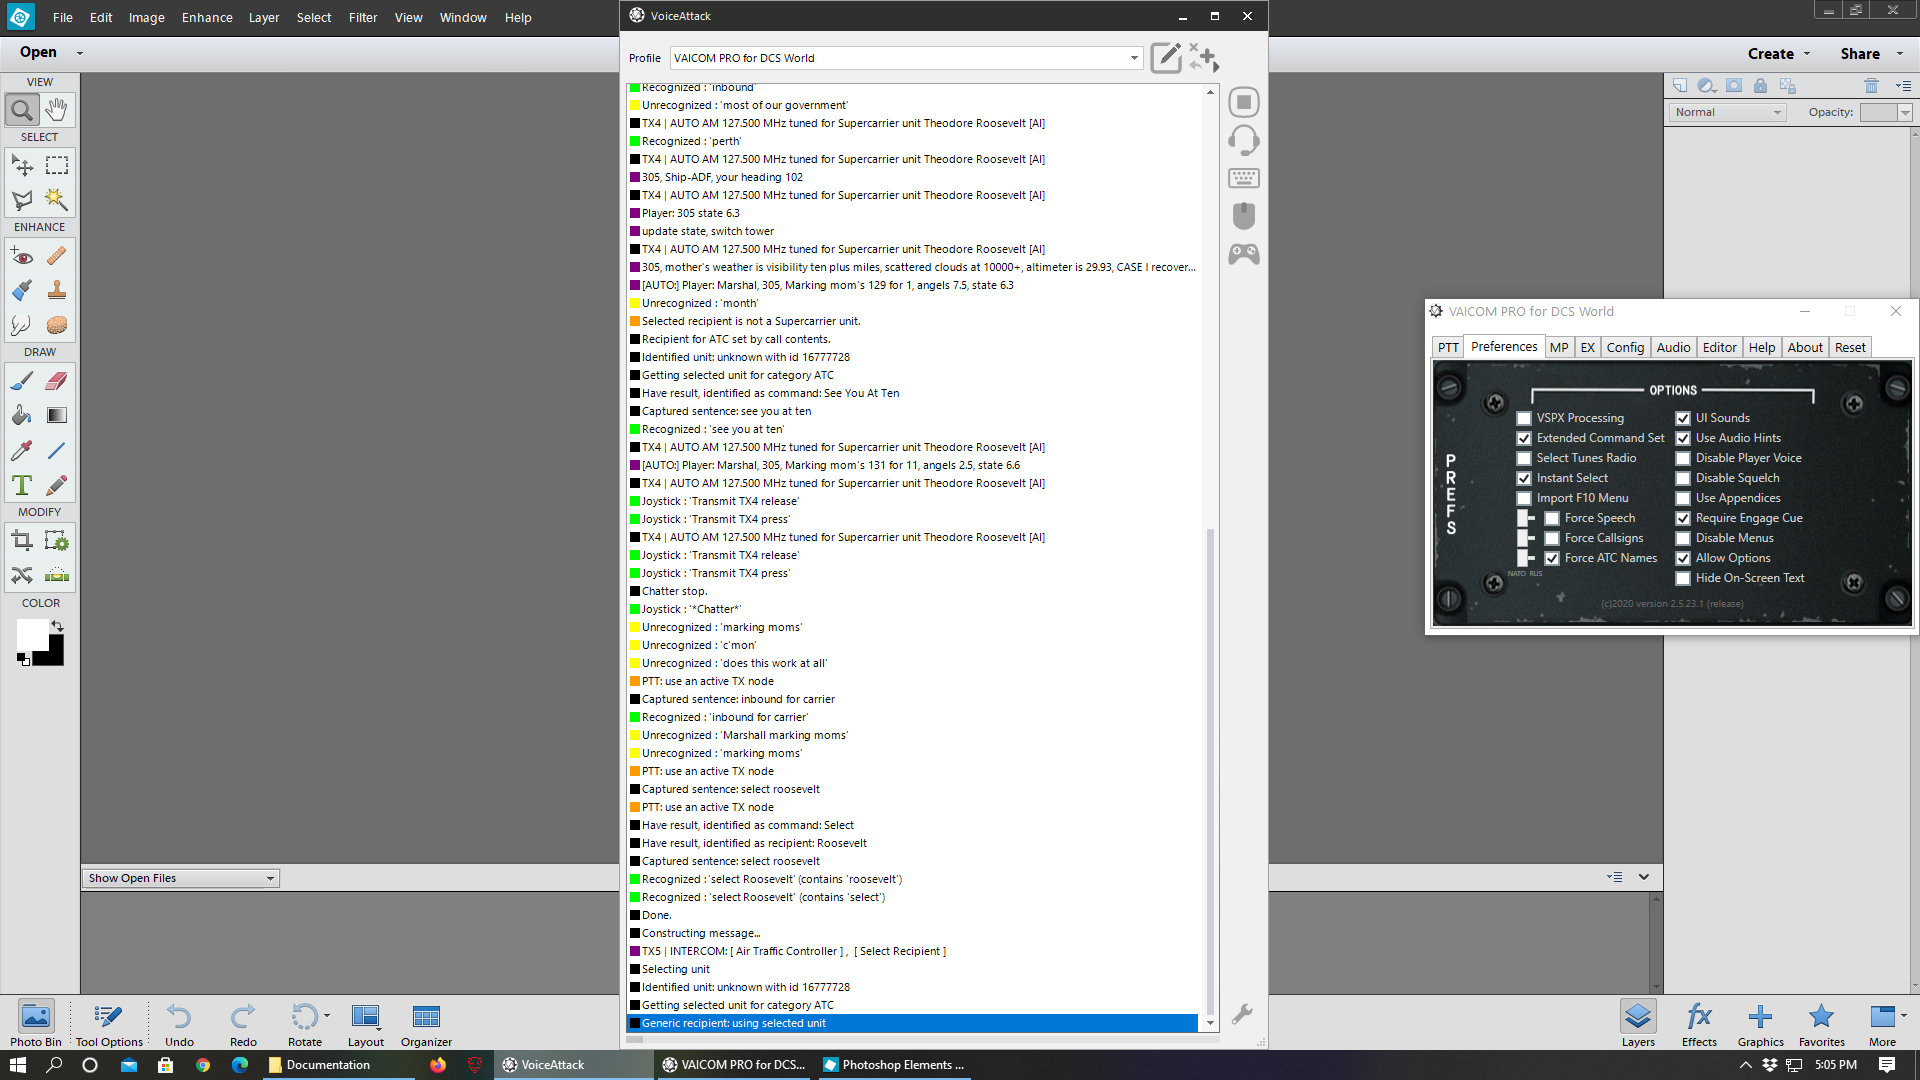Select the Gradient tool
Image resolution: width=1920 pixels, height=1080 pixels.
point(57,415)
